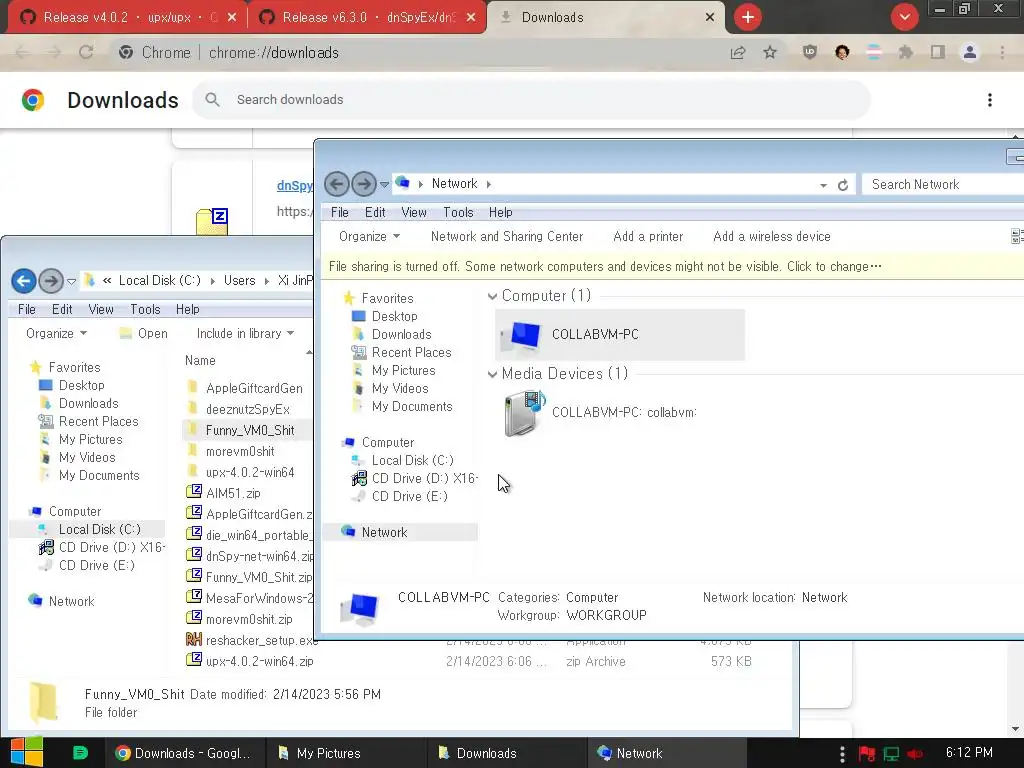Collapse the Computer (1) group
The width and height of the screenshot is (1024, 768).
click(492, 296)
